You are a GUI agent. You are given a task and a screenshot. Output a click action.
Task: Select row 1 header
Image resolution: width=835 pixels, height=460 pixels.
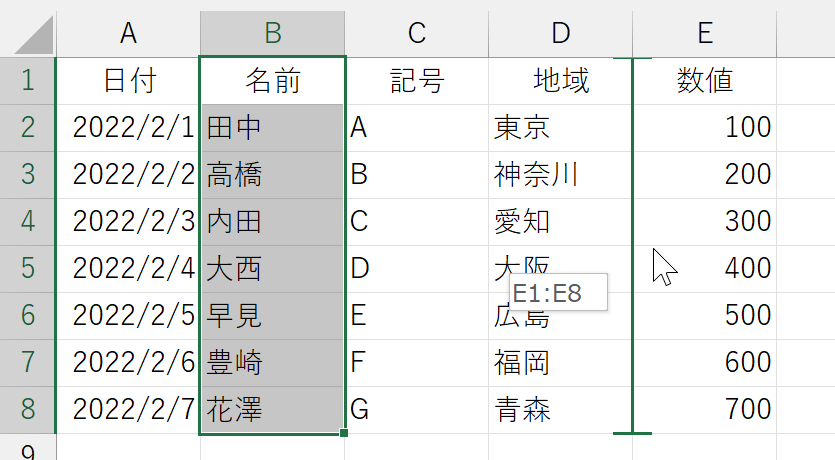28,81
